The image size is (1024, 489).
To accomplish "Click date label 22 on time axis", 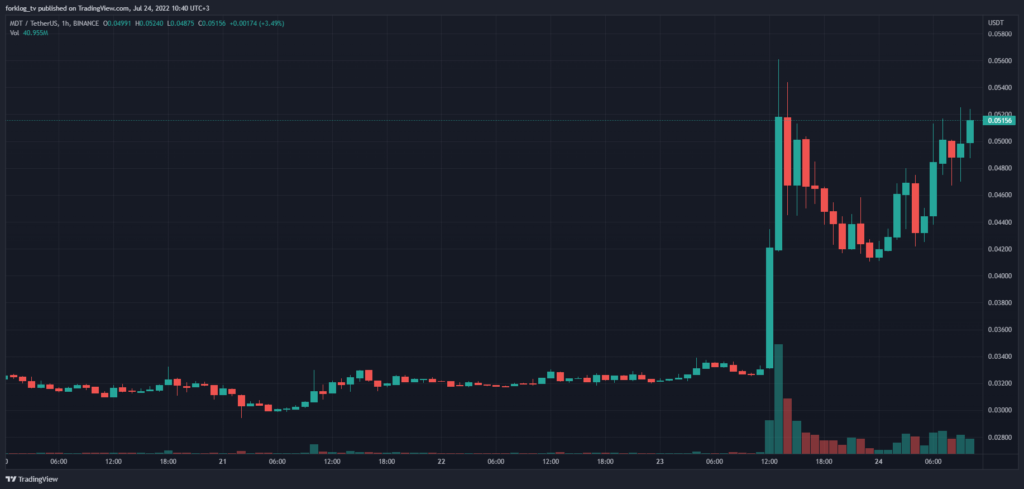I will click(441, 462).
